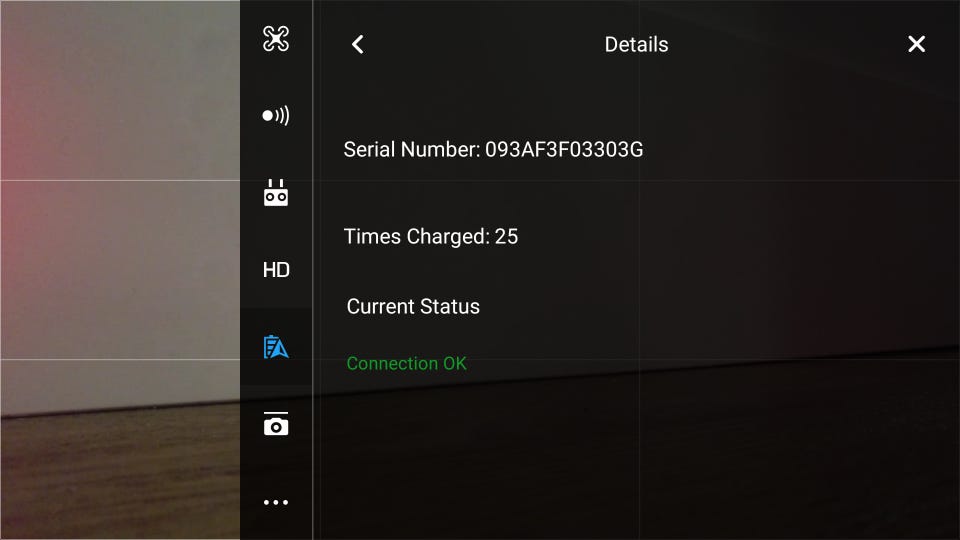Click the Times Charged label
This screenshot has width=960, height=540.
[x=416, y=236]
